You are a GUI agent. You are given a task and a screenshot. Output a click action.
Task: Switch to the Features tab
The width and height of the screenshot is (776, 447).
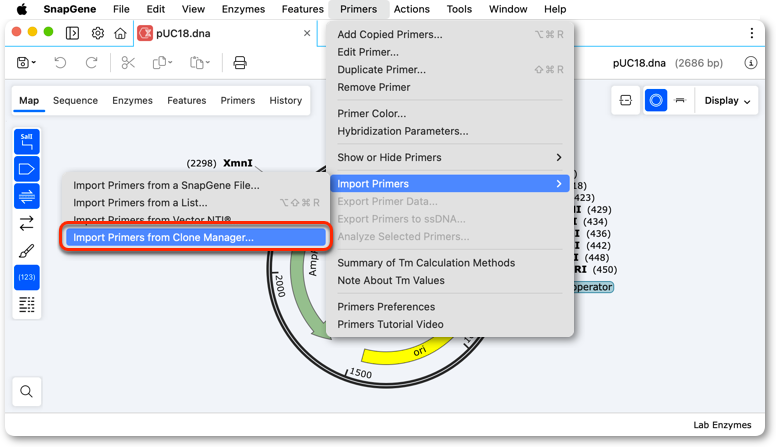tap(187, 100)
